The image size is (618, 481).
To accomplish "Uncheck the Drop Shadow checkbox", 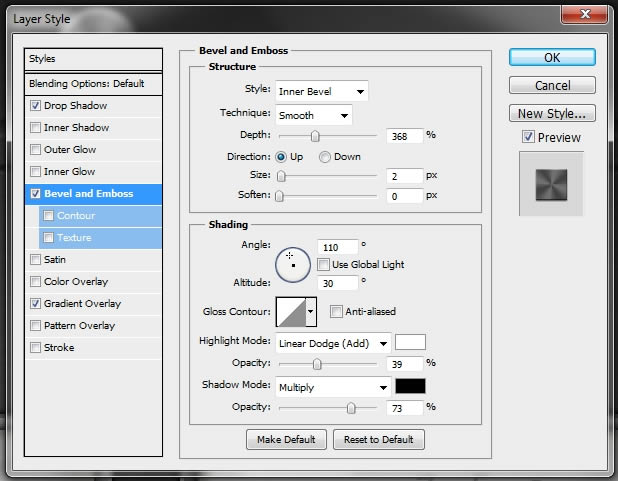I will pos(35,105).
